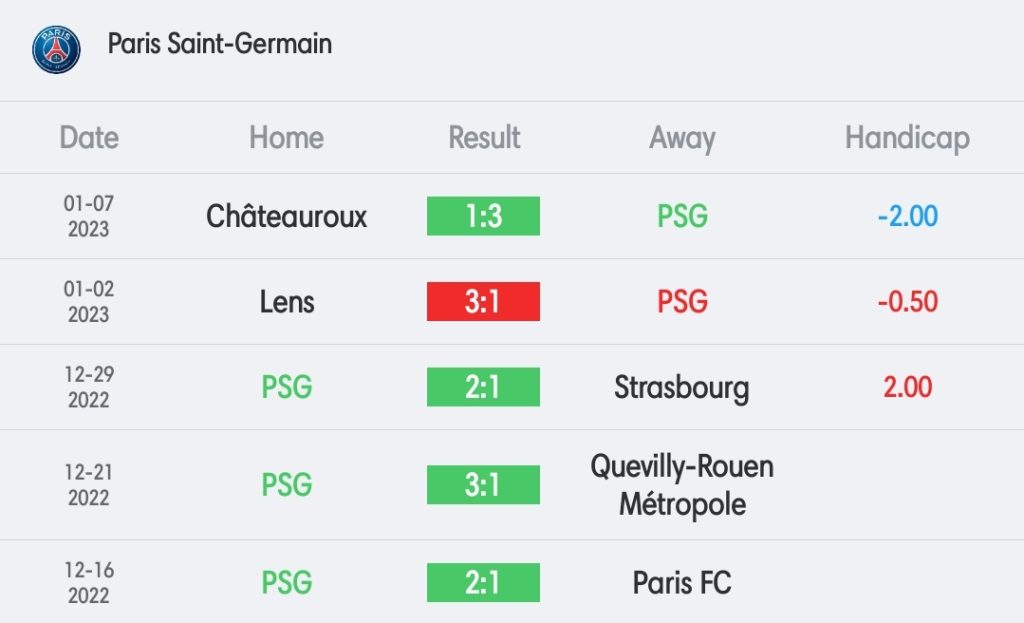Click Quevilly-Rouen Métropole team name
1024x623 pixels.
682,485
